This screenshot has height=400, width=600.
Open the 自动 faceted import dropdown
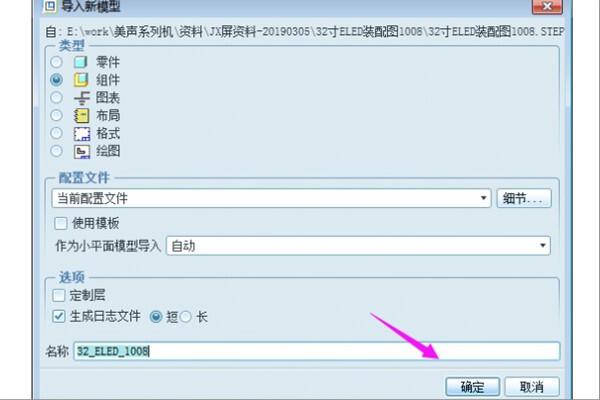tap(358, 246)
